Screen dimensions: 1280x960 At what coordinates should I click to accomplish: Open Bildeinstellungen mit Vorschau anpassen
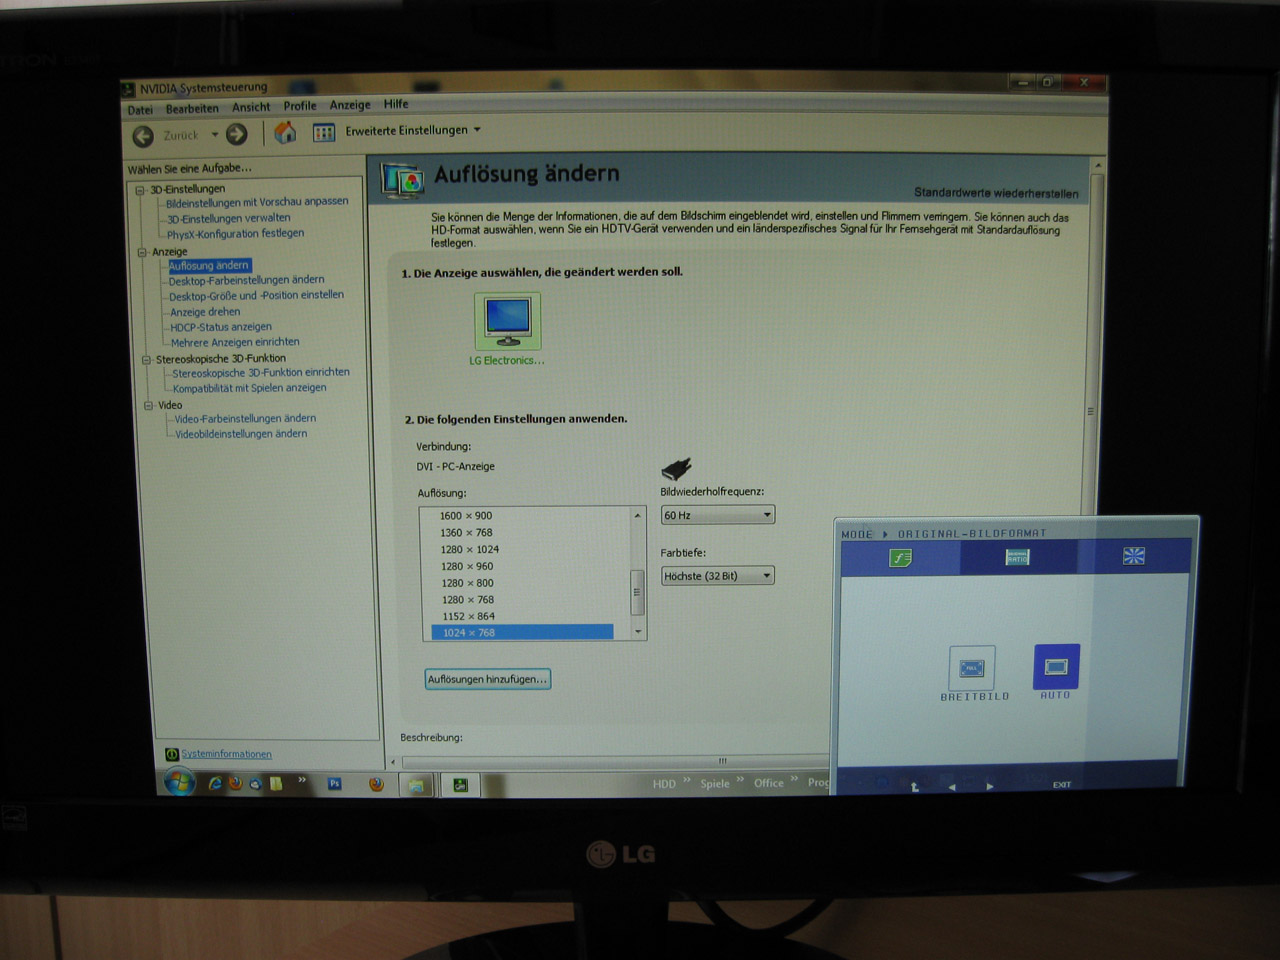coord(257,202)
